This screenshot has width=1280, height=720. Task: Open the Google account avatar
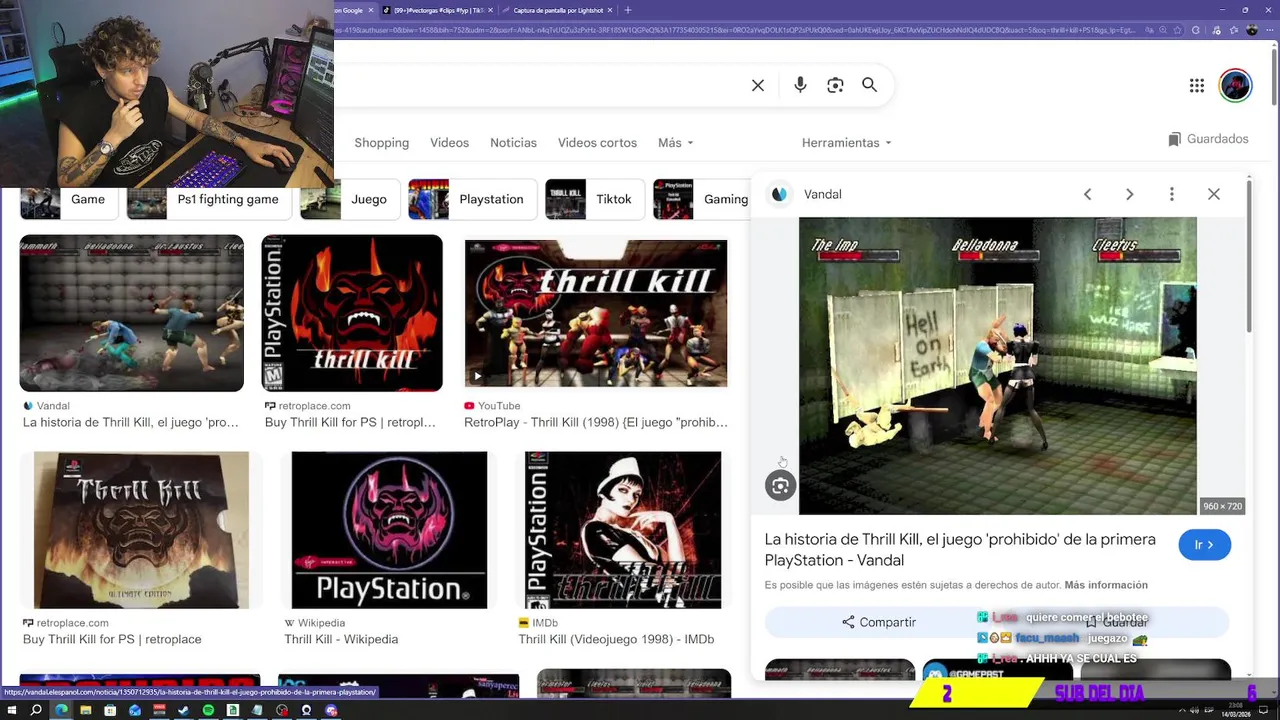click(x=1236, y=86)
